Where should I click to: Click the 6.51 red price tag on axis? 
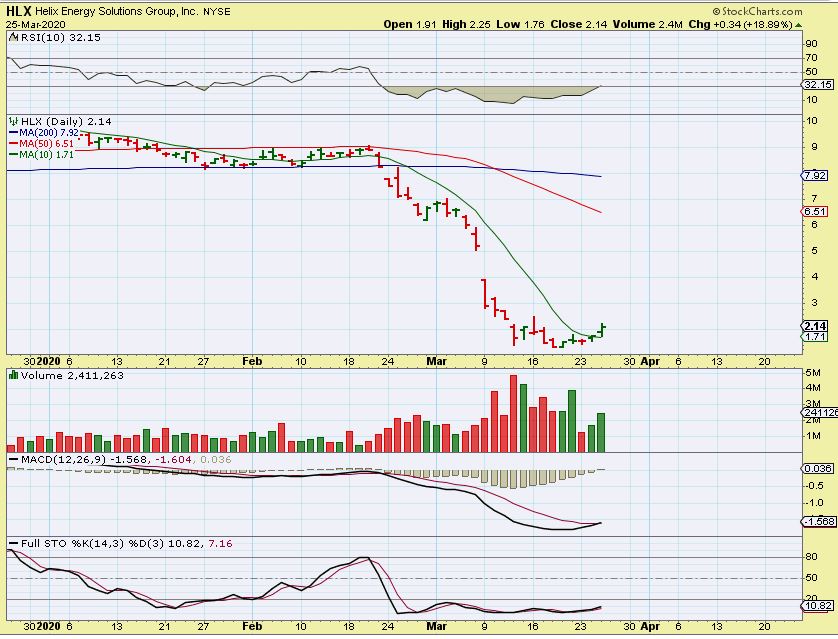816,212
